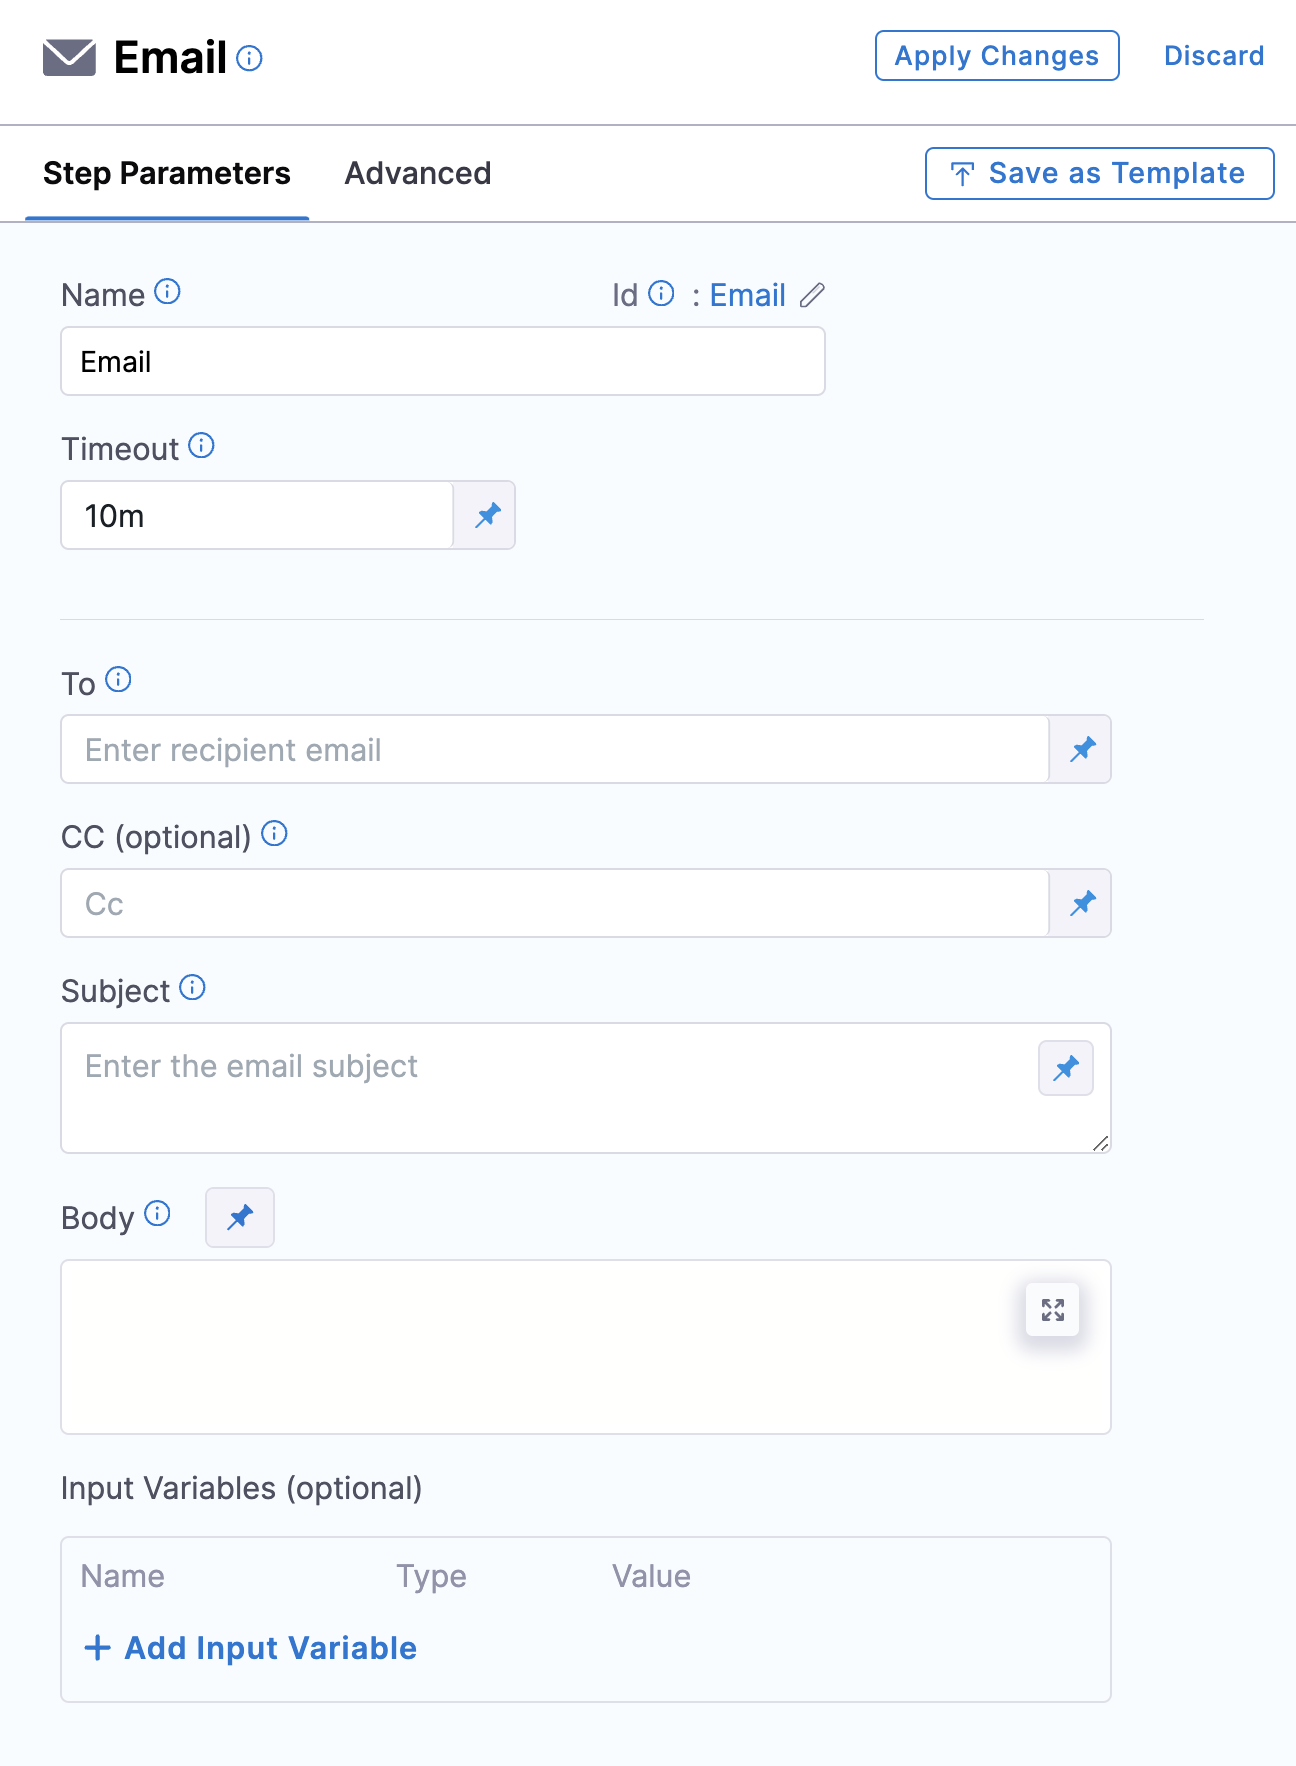Select the Step Parameters tab
Viewport: 1296px width, 1766px height.
(x=167, y=174)
